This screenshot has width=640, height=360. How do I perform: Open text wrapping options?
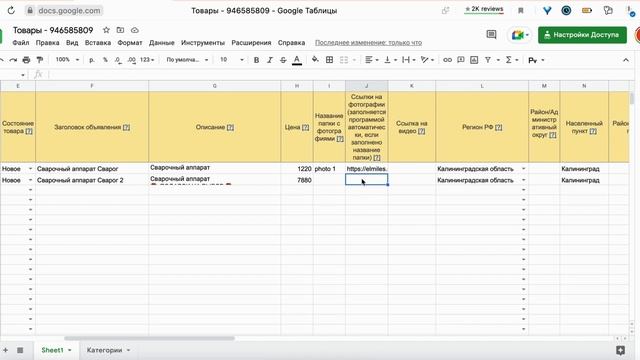(409, 60)
